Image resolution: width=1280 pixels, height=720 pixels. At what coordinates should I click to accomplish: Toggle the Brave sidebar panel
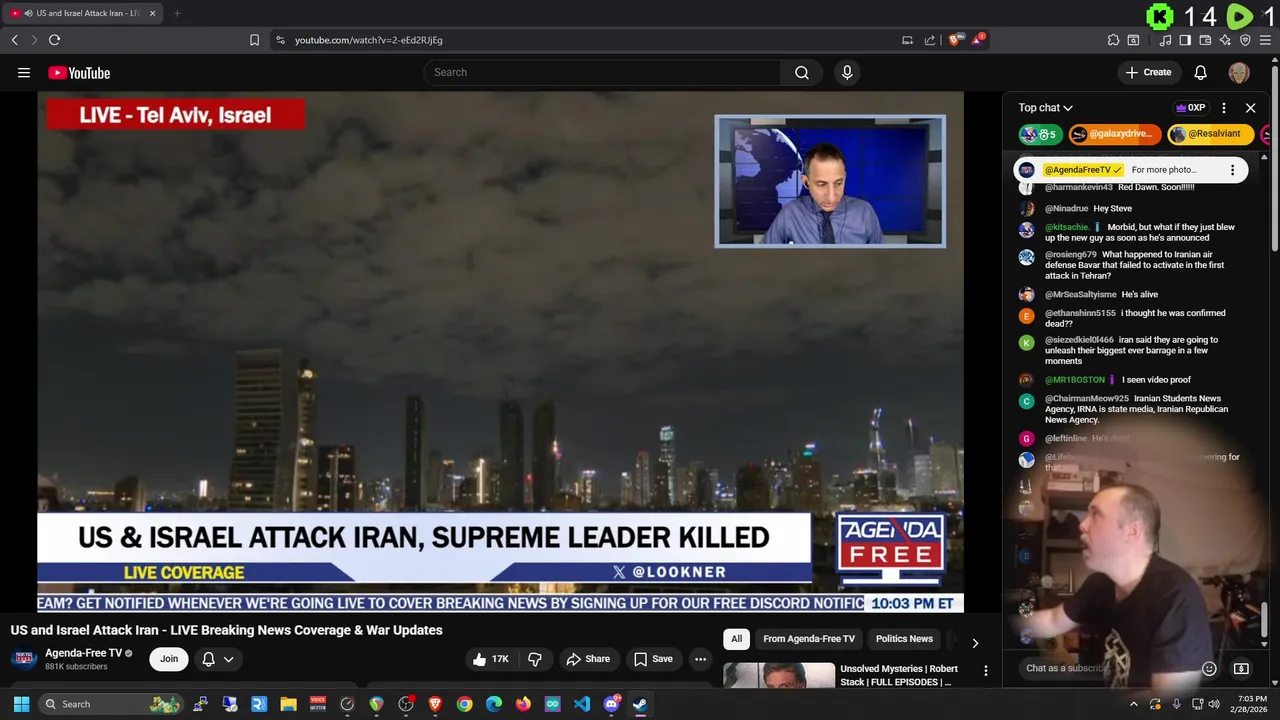tap(1185, 40)
